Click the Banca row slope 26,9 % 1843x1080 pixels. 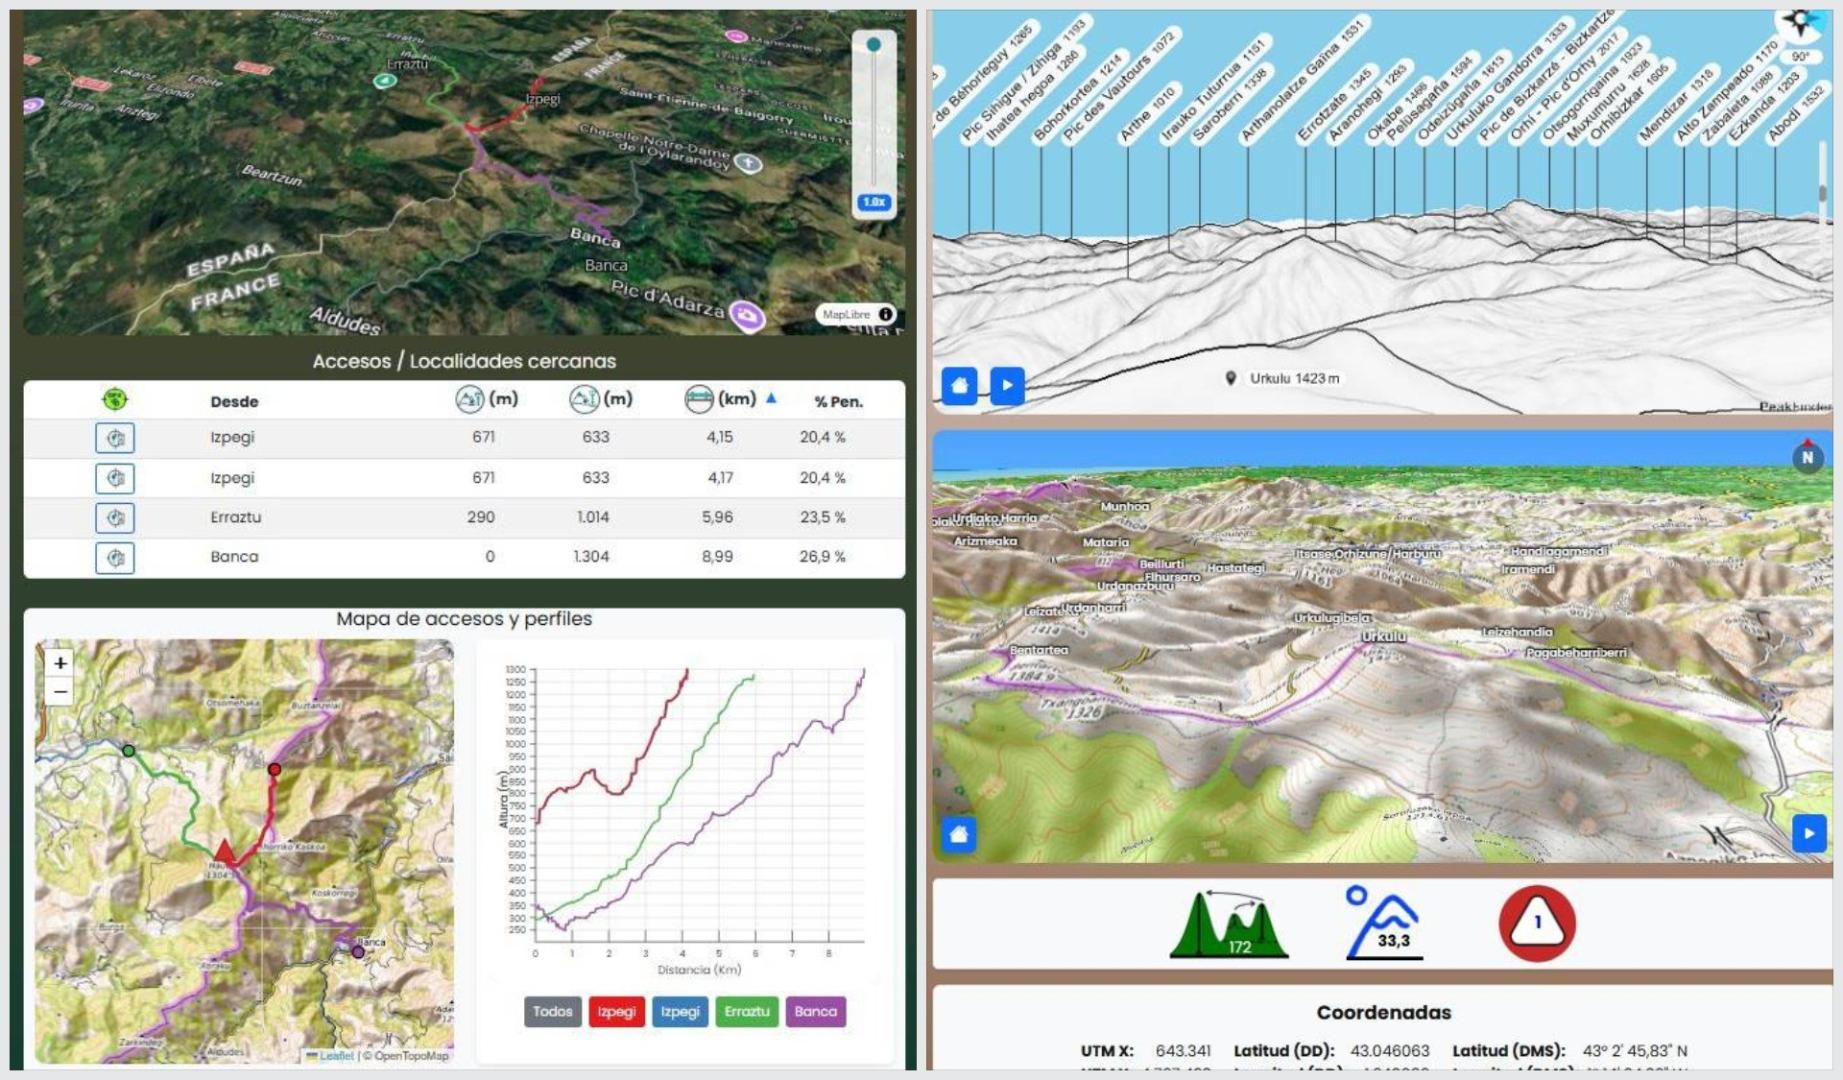[822, 557]
